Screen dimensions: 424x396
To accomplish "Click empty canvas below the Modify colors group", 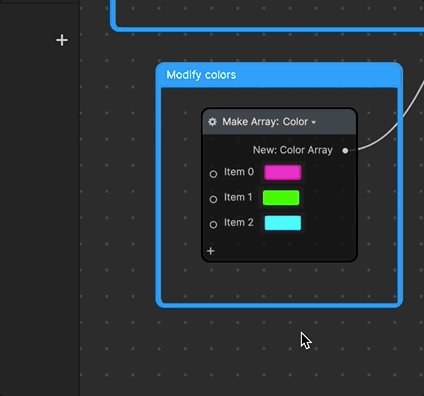I will pyautogui.click(x=233, y=350).
